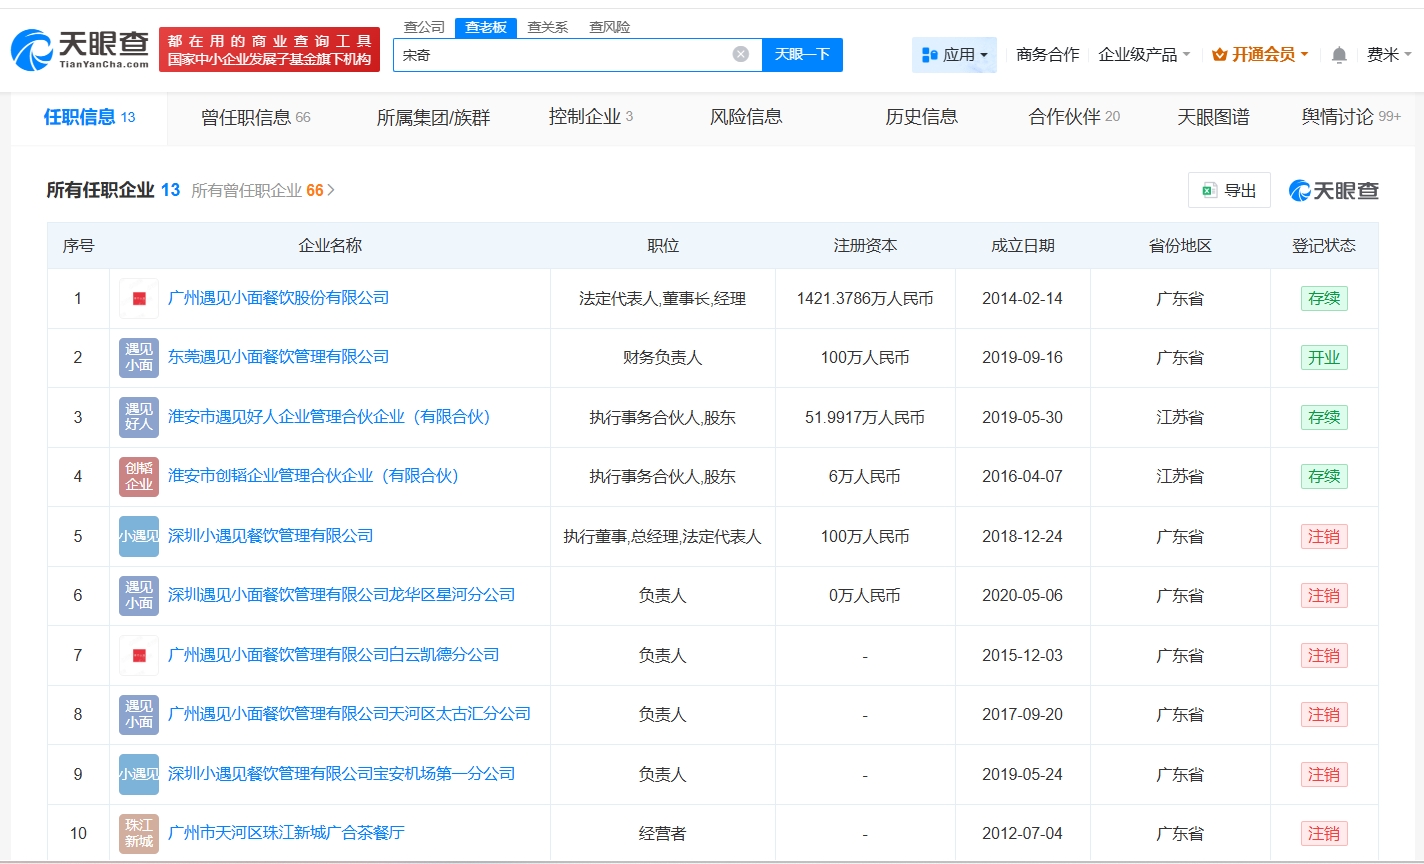1424x864 pixels.
Task: Switch to the 历史信息 tab
Action: (921, 117)
